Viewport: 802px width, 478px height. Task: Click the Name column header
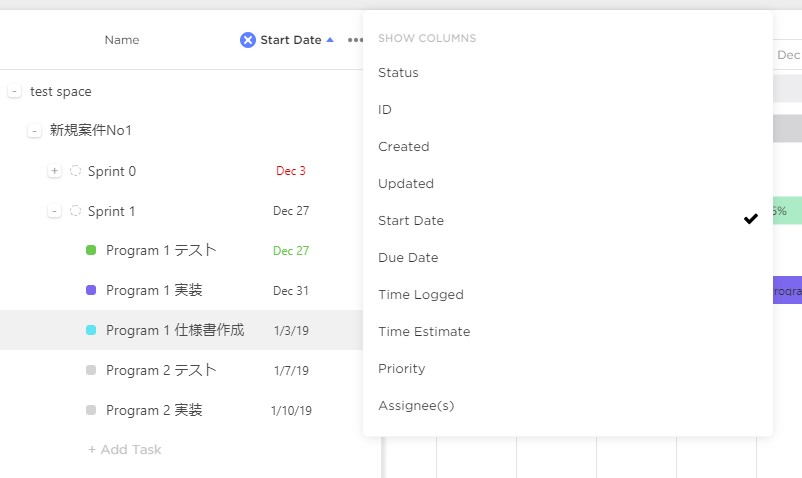[x=122, y=40]
